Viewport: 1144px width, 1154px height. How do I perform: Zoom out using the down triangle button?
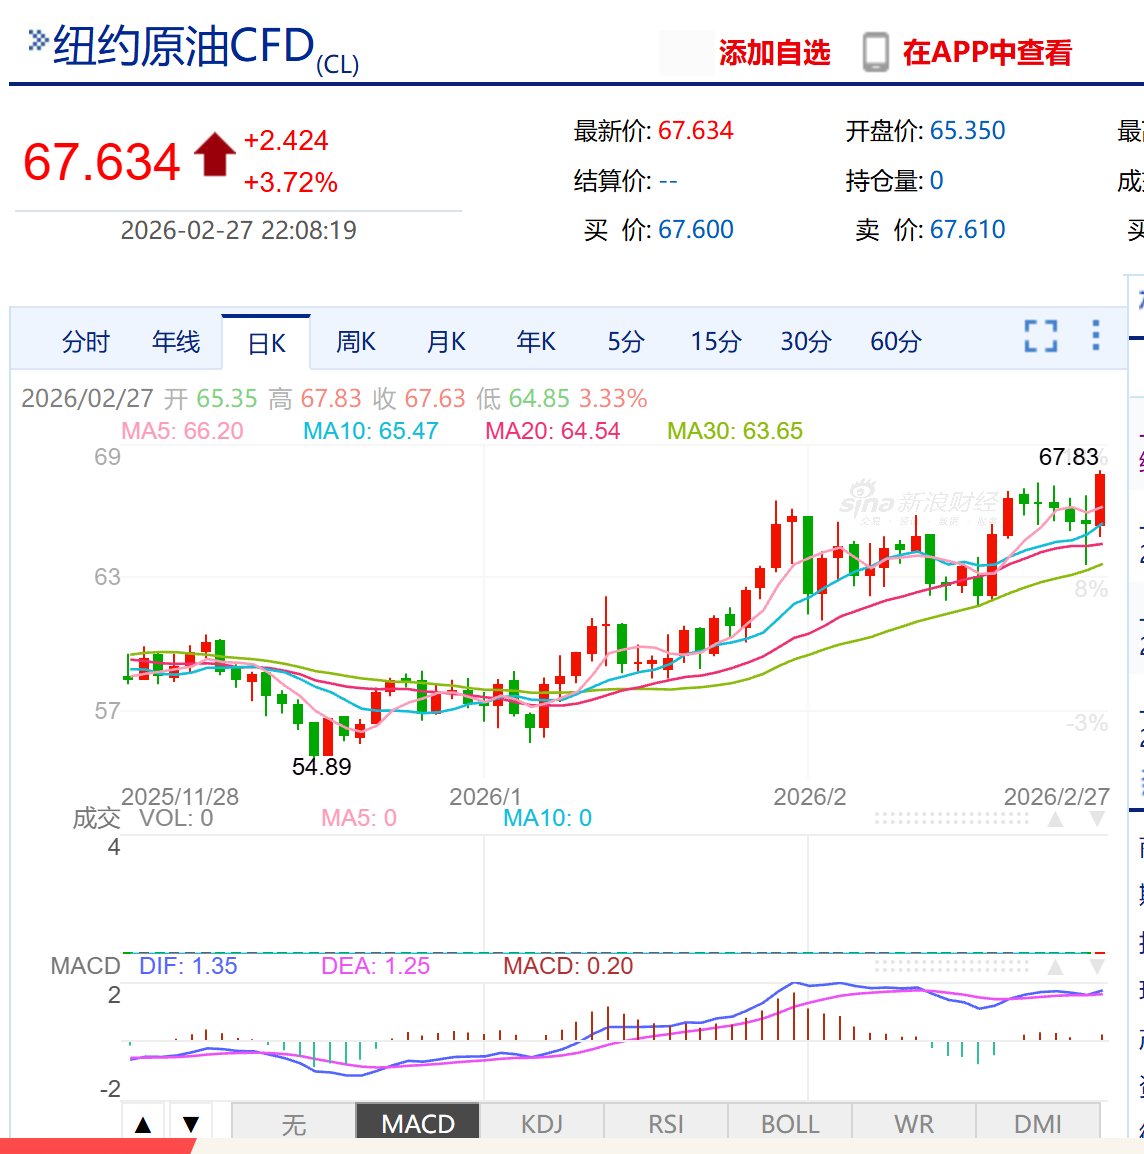191,1123
